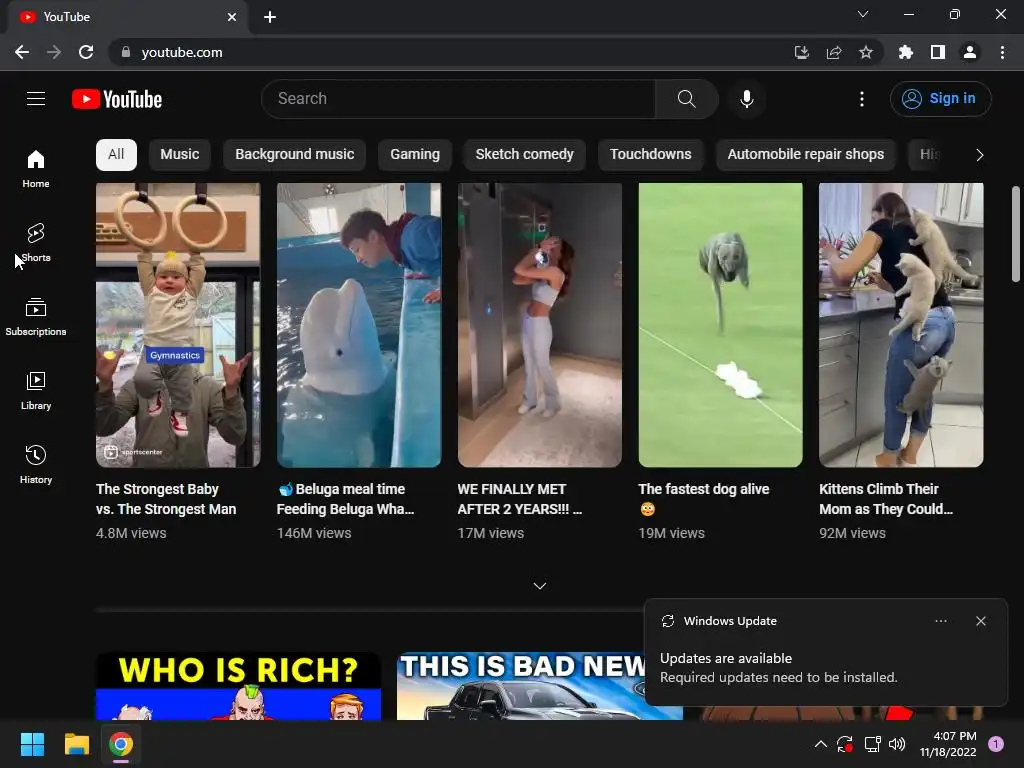Open the WHO IS RICH? video thumbnail

coord(238,686)
